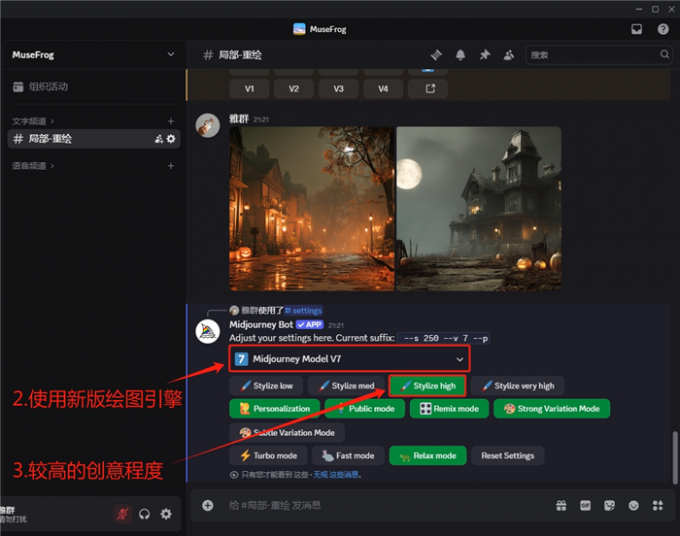This screenshot has height=536, width=680.
Task: Click V3 variation button
Action: [339, 88]
